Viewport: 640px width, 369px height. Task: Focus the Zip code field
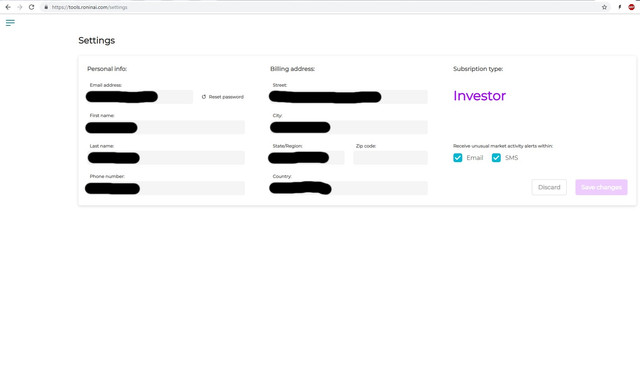pos(391,158)
